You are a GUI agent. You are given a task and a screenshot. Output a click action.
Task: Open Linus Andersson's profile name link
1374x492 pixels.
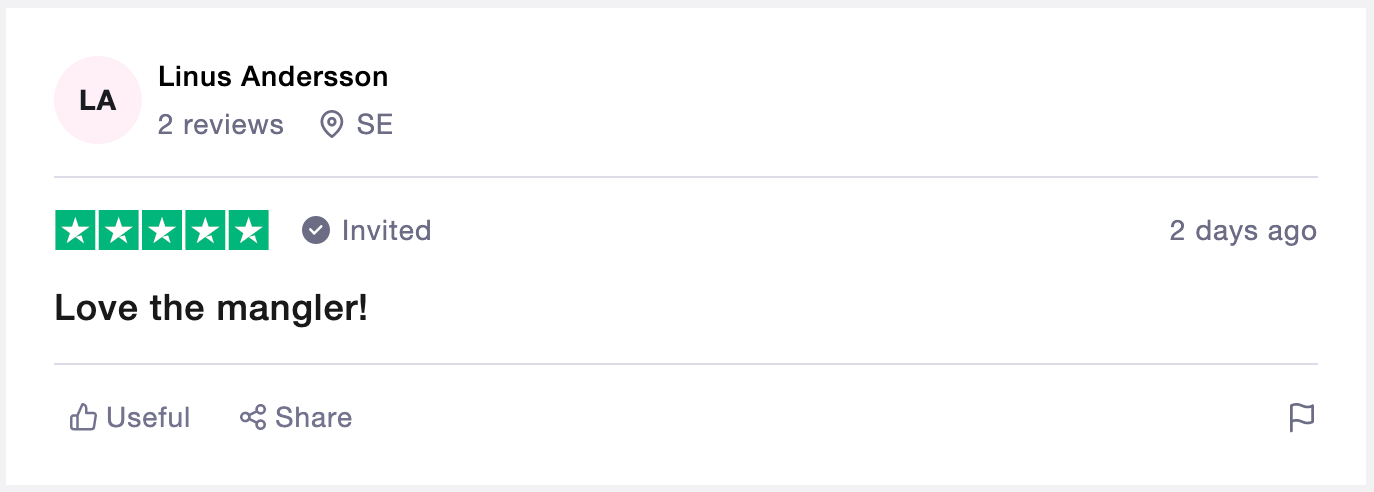pyautogui.click(x=273, y=76)
